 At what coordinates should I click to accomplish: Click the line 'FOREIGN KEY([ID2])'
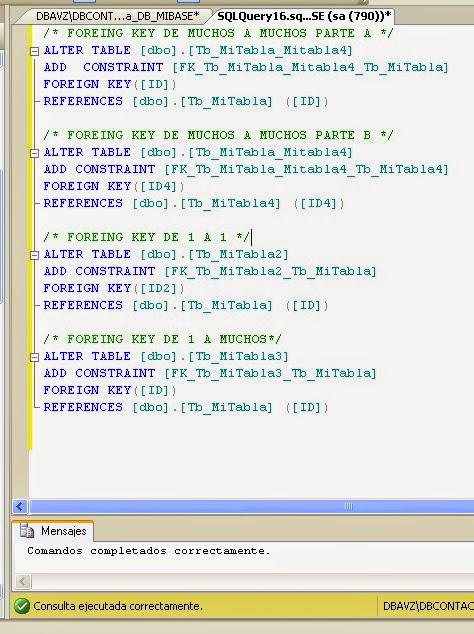pyautogui.click(x=114, y=288)
